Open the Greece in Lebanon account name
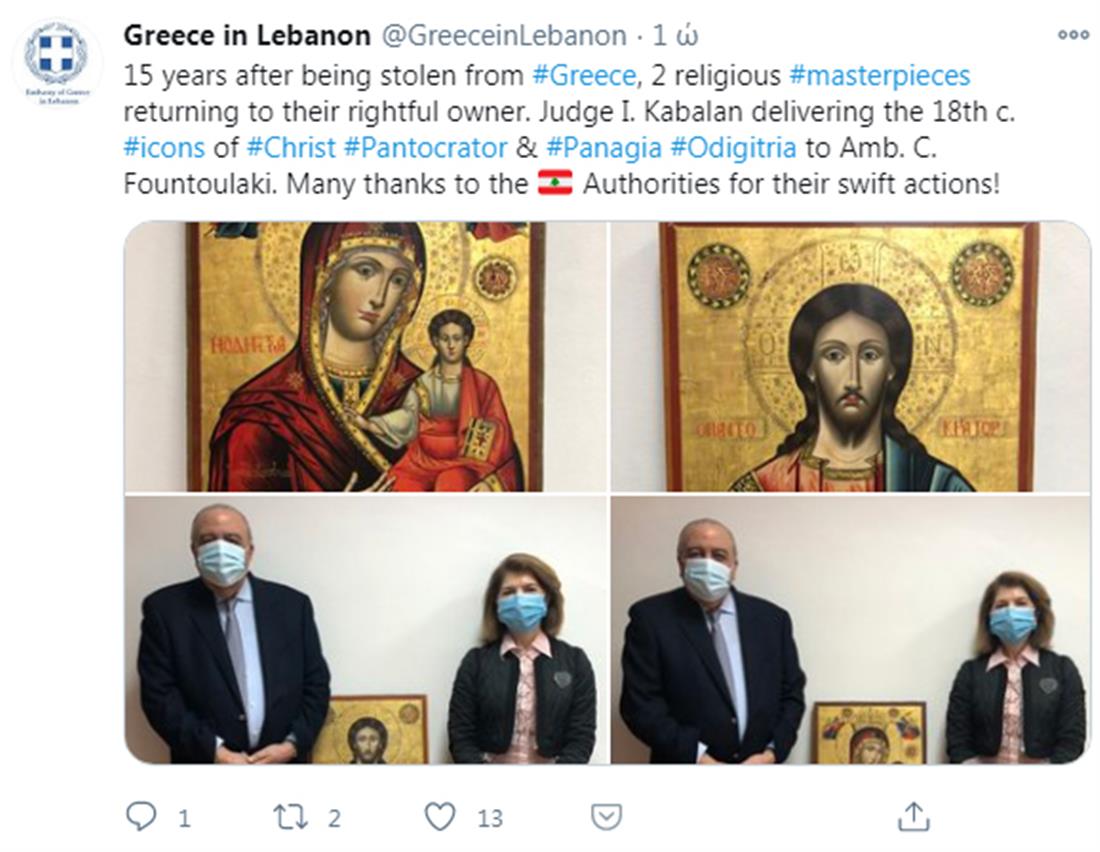Viewport: 1100px width, 852px height. 247,35
